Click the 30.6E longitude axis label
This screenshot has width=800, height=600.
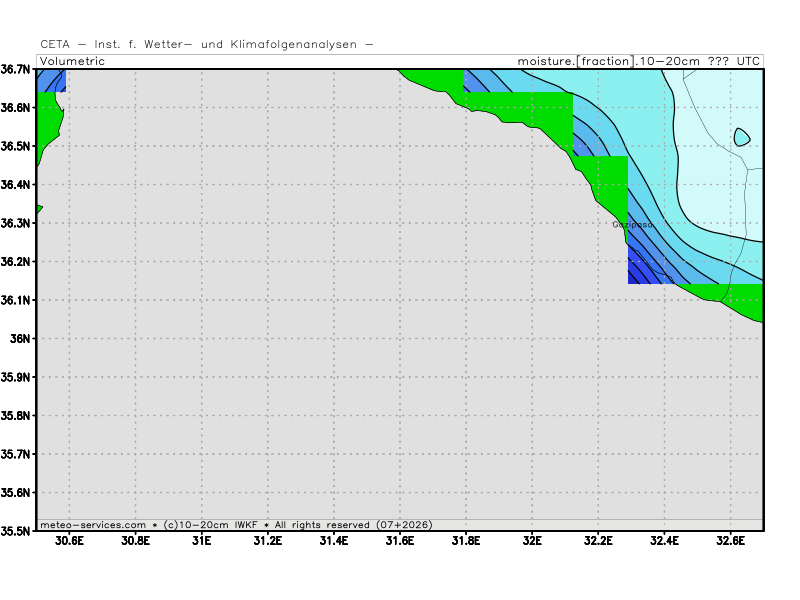point(69,541)
